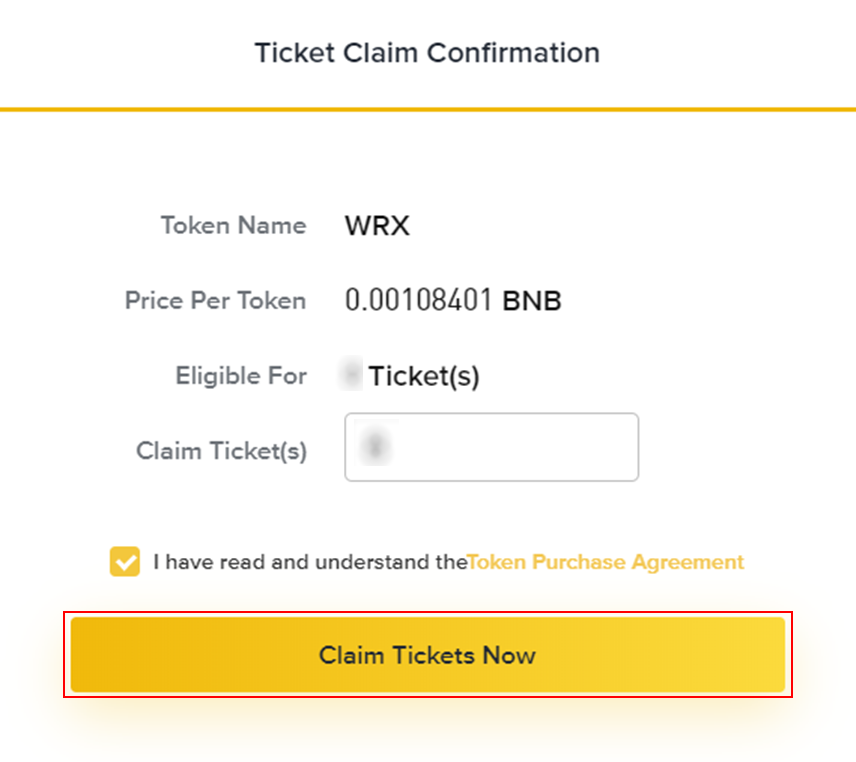Click the 0.00108401 price value
This screenshot has height=762, width=856.
418,300
